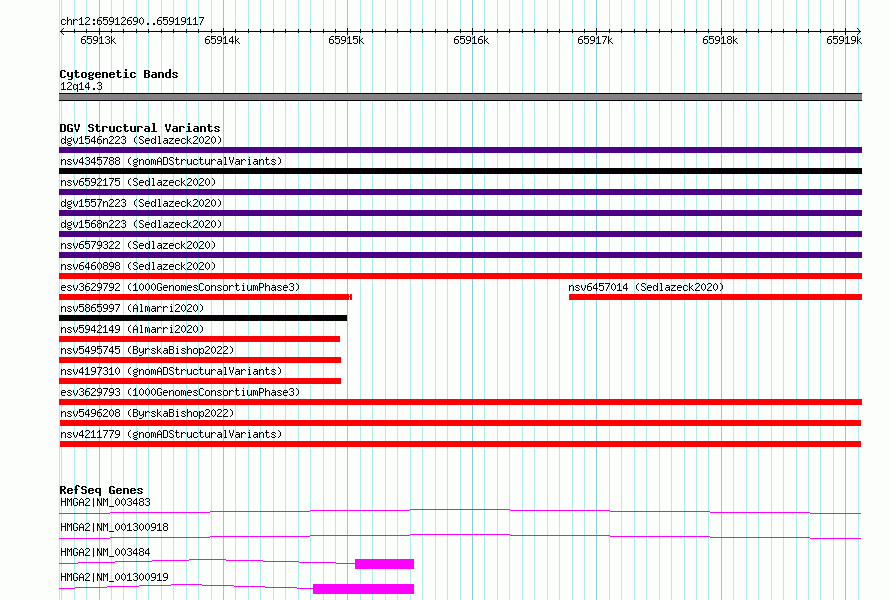
Task: Select the red bar beneath nsv6457014
Action: [715, 297]
